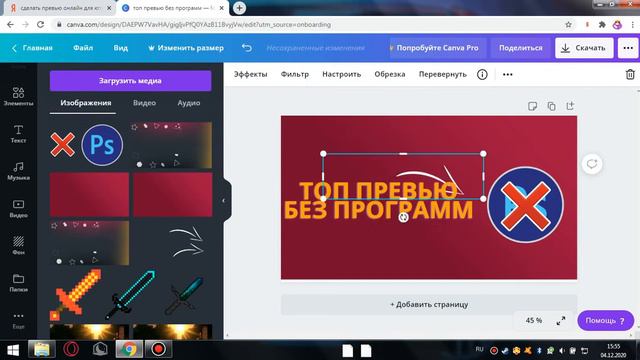
Task: Open the Elements sidebar panel
Action: 18,96
